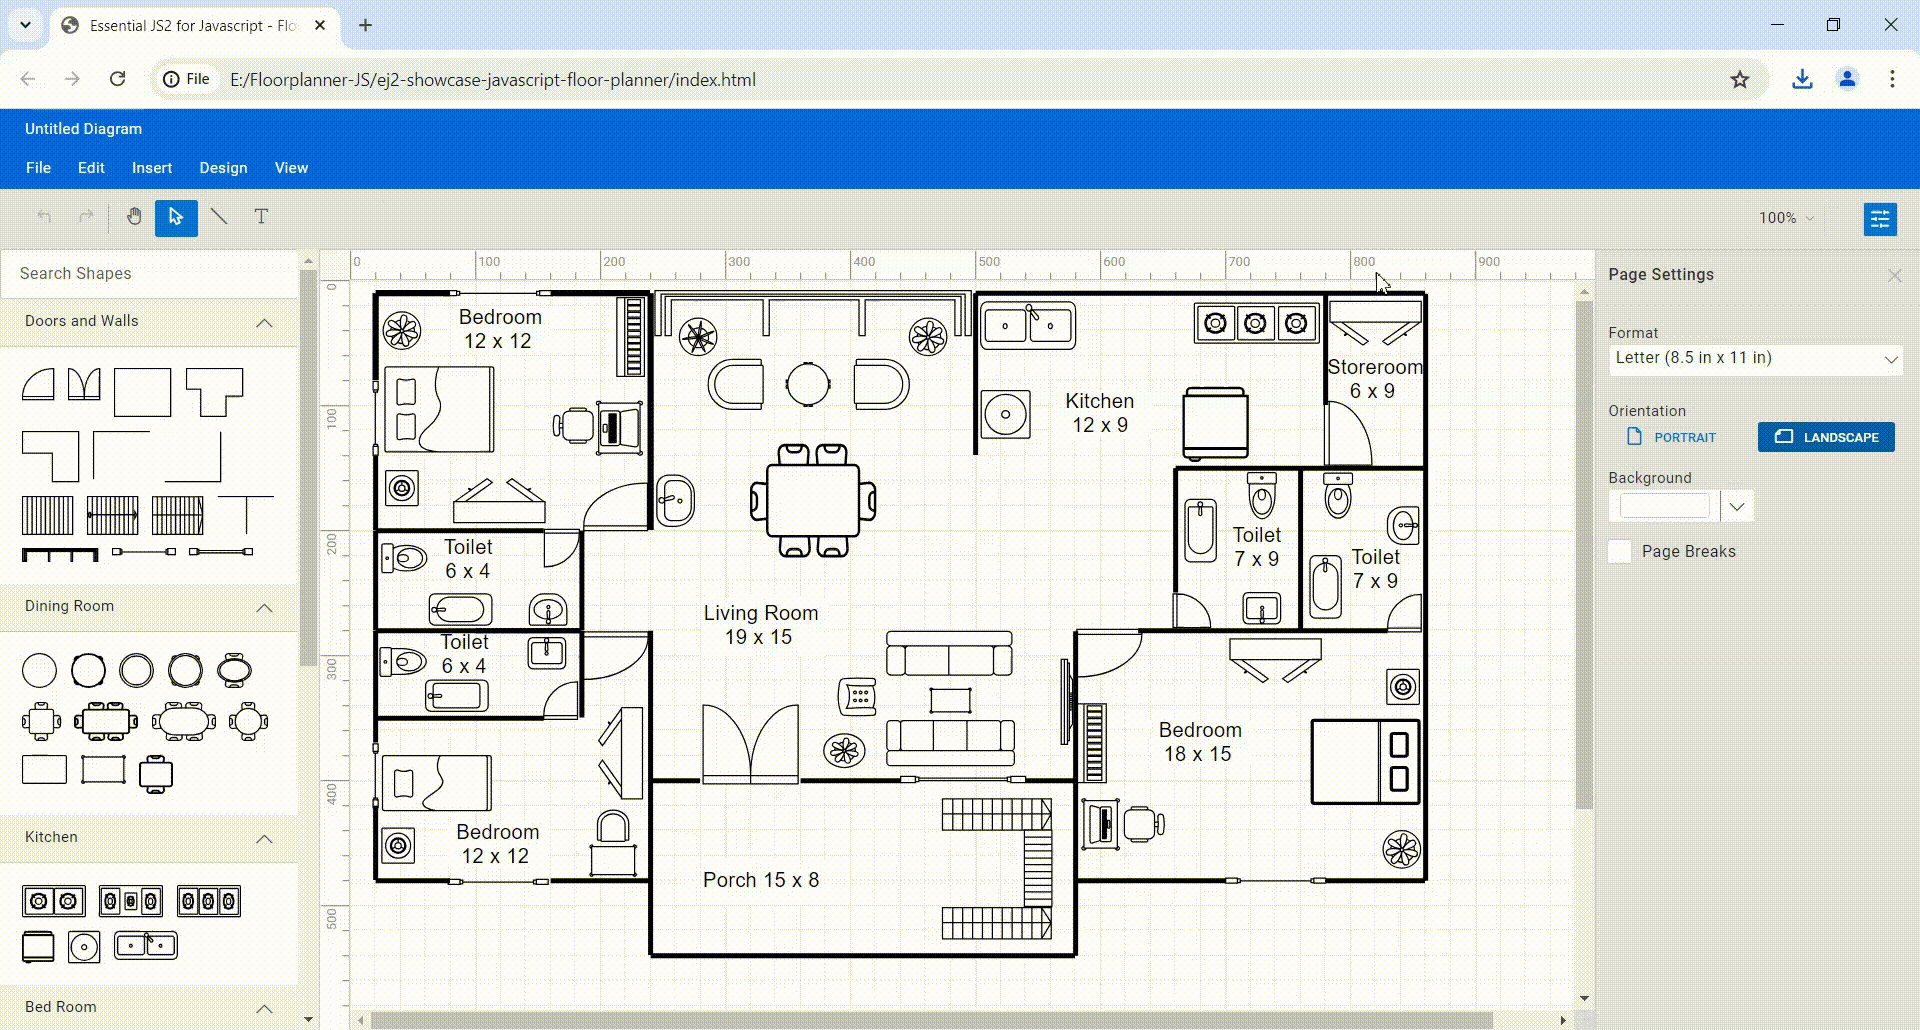The width and height of the screenshot is (1920, 1030).
Task: Pick the single door shape
Action: coord(38,384)
